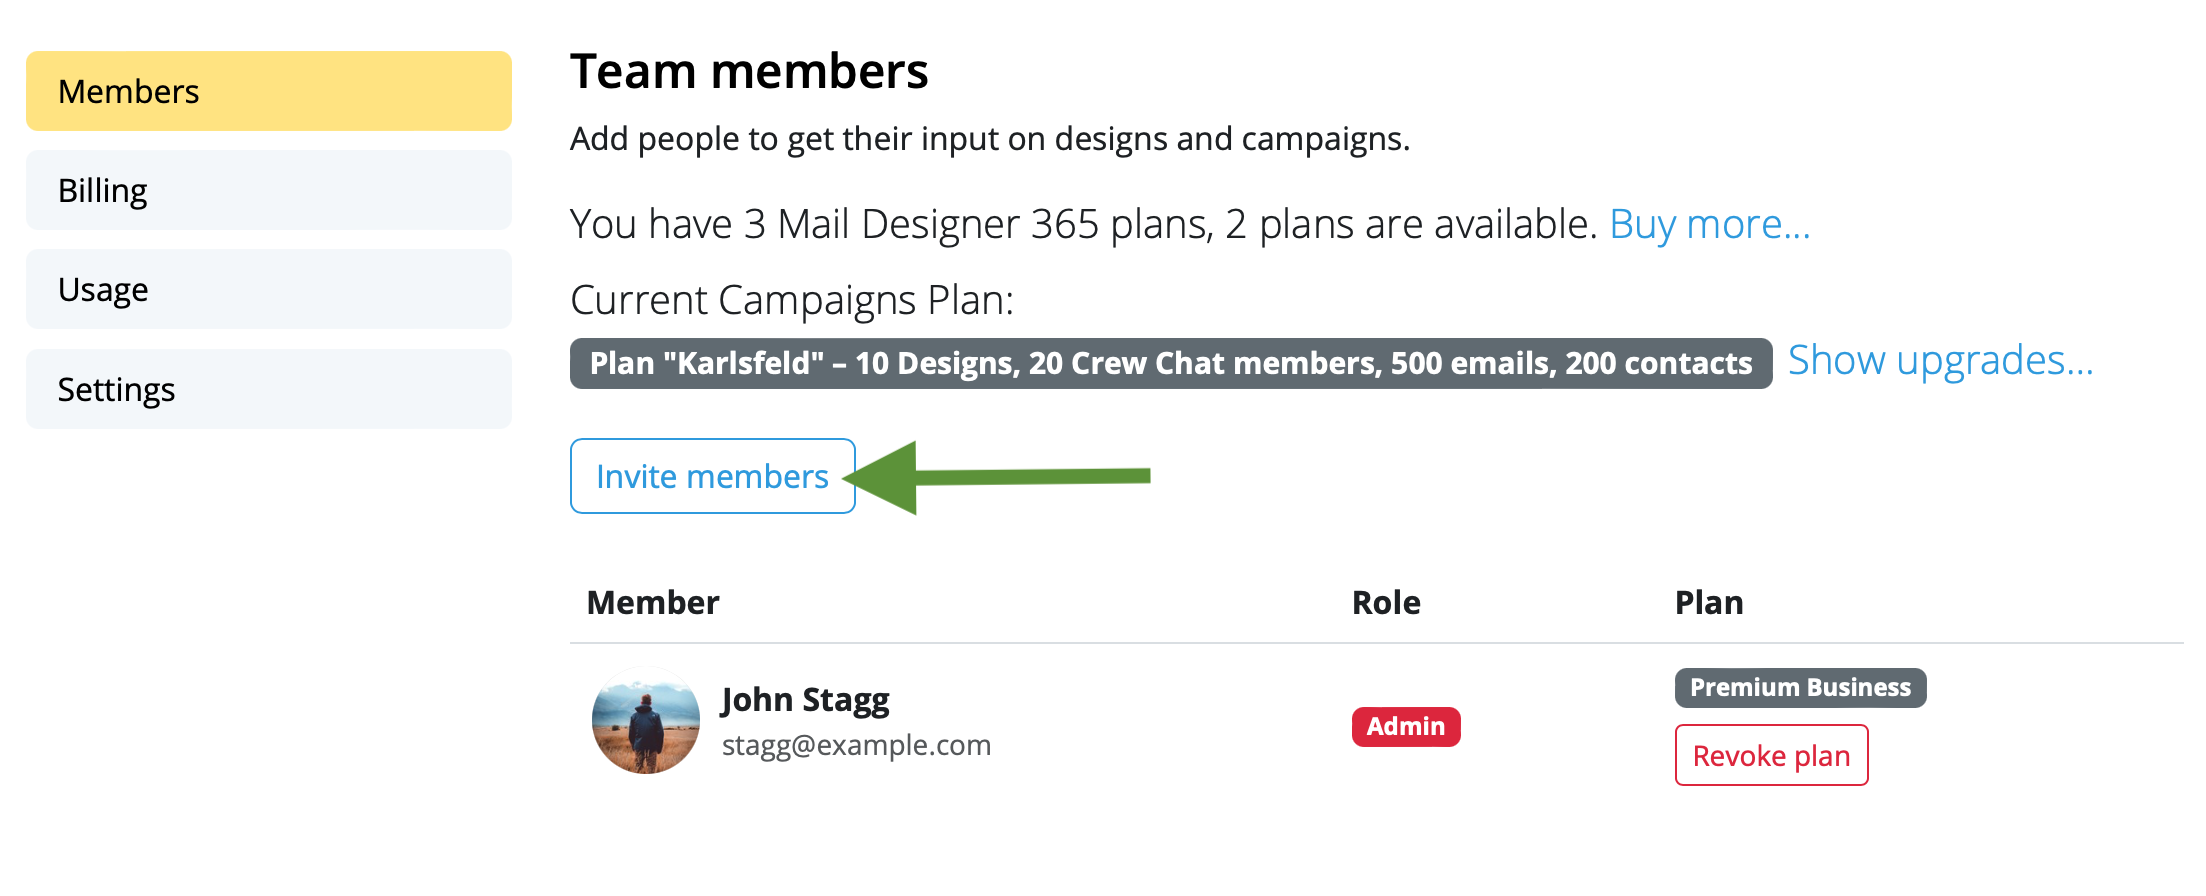
Task: Click the red Admin role badge
Action: [x=1406, y=727]
